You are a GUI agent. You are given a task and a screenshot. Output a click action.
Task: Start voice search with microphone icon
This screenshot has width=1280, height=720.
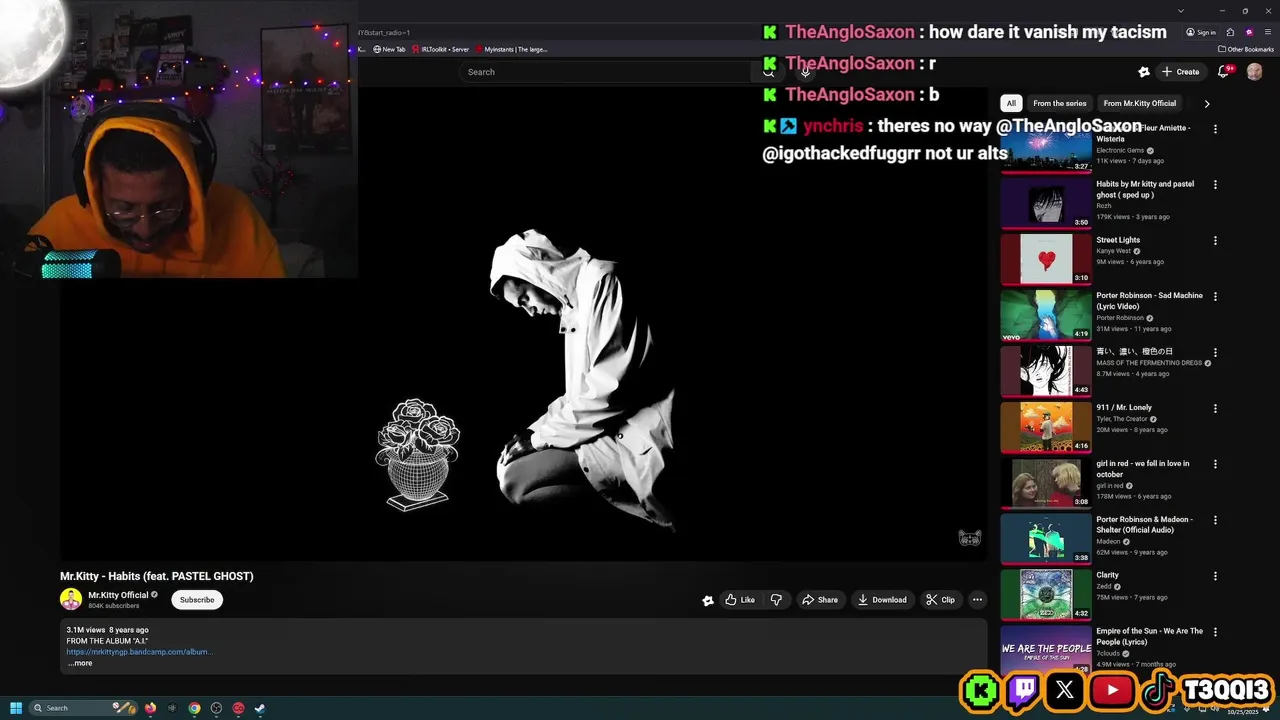click(805, 72)
